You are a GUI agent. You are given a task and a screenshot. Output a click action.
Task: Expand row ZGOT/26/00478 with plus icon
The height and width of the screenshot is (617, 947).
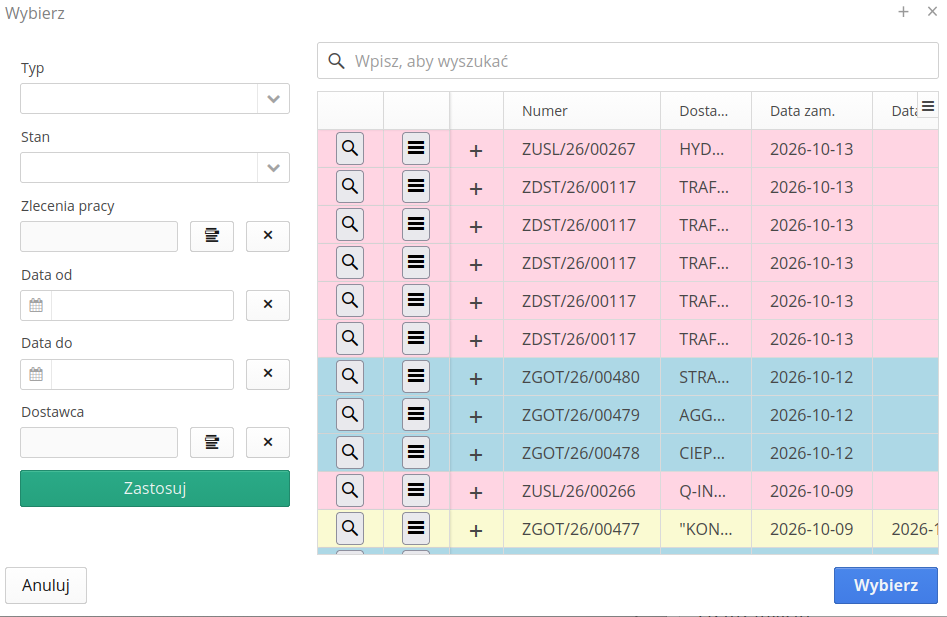(x=476, y=455)
